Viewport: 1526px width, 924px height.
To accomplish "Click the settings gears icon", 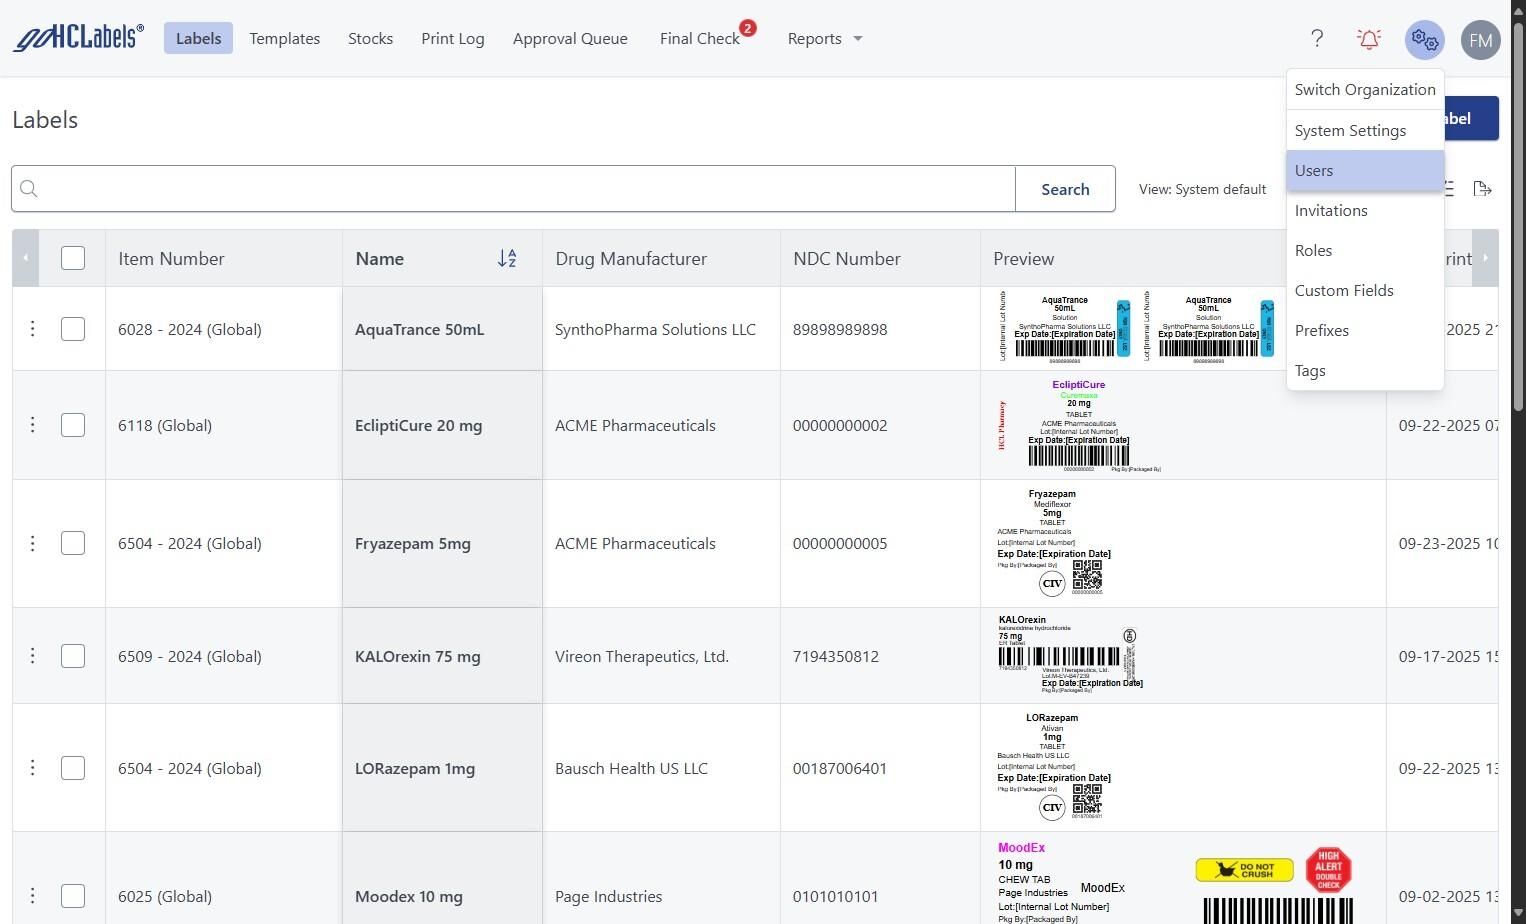I will click(1424, 40).
